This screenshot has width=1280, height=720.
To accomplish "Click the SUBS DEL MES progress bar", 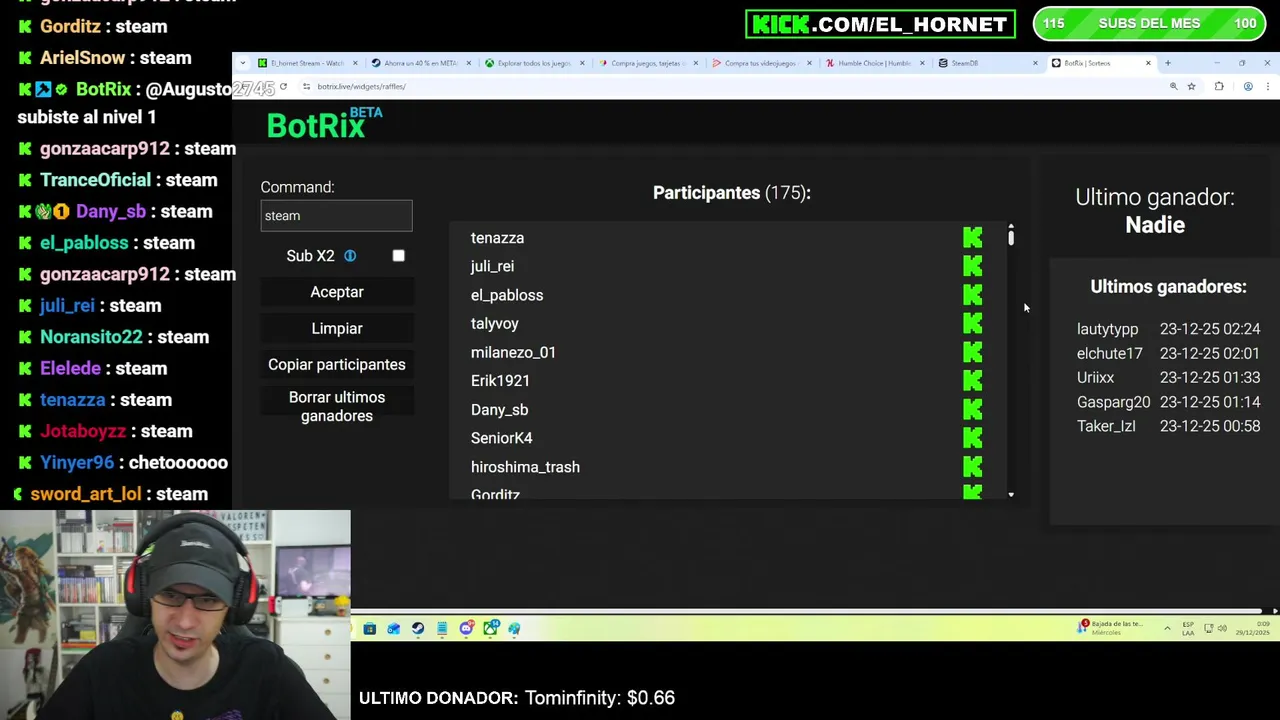I will point(1148,24).
